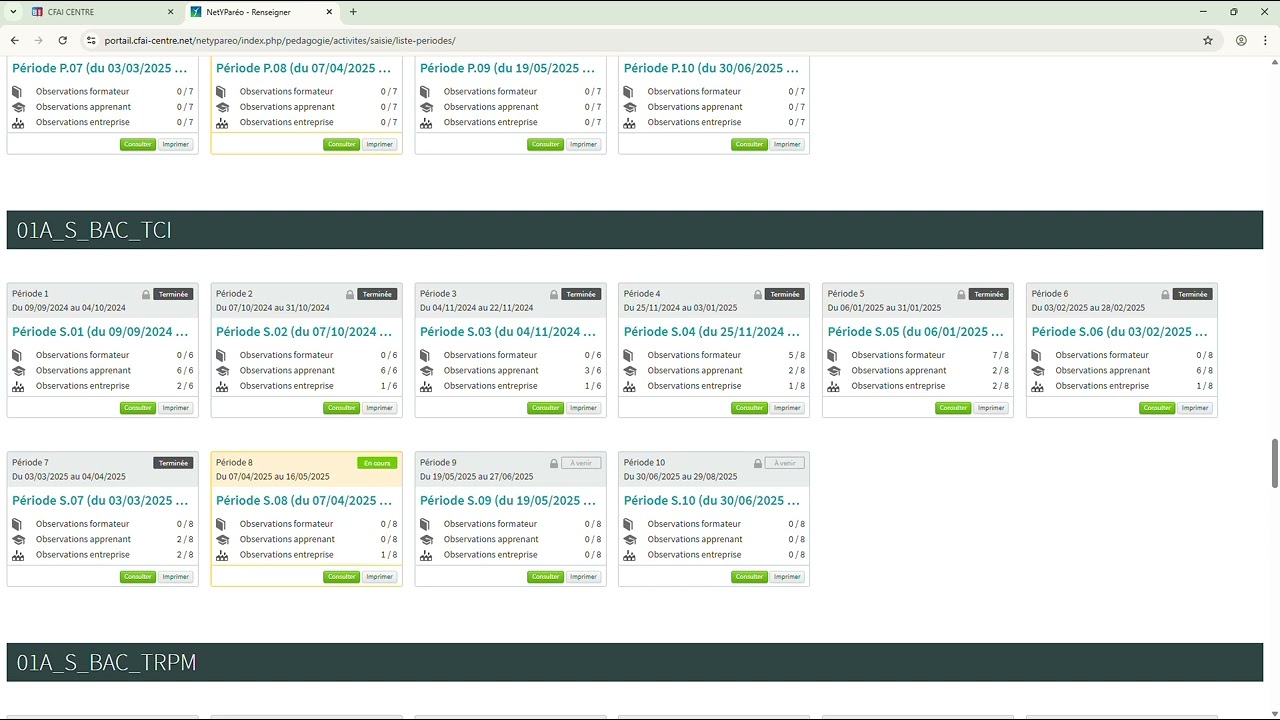1280x720 pixels.
Task: Open the Période P.09 title link
Action: coord(508,68)
